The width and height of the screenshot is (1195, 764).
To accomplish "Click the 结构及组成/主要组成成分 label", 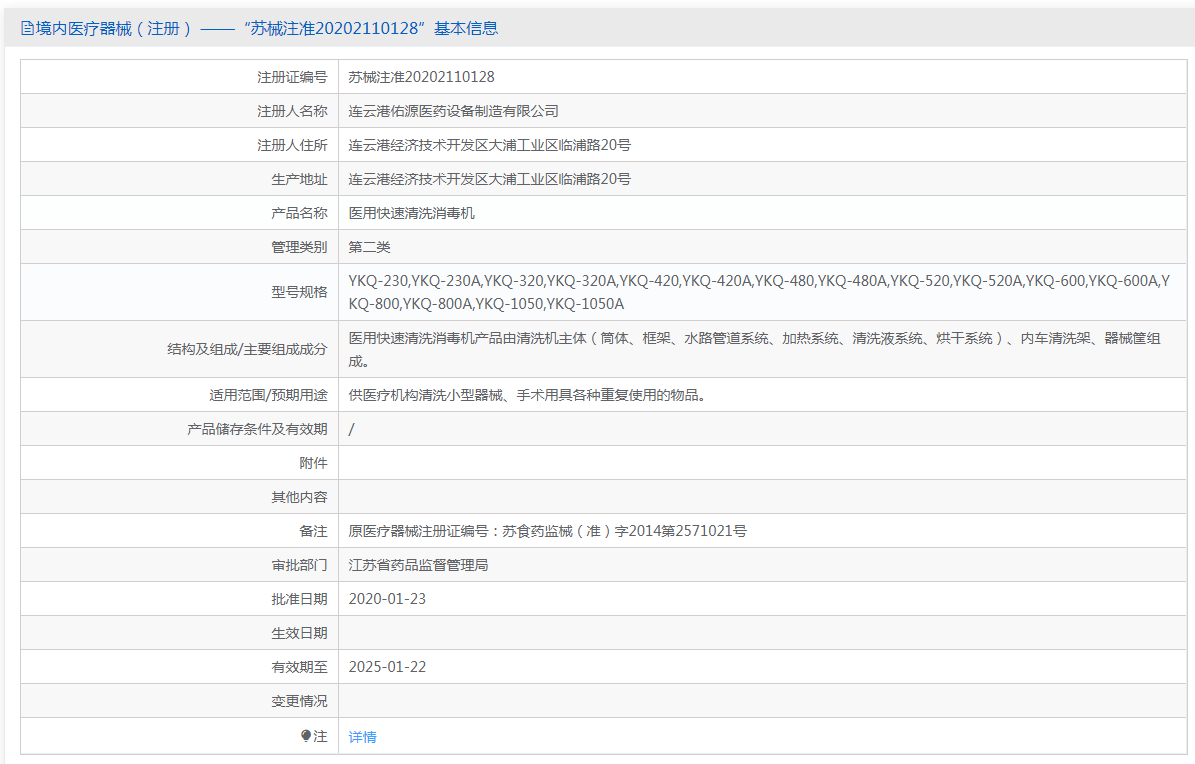I will pyautogui.click(x=247, y=349).
